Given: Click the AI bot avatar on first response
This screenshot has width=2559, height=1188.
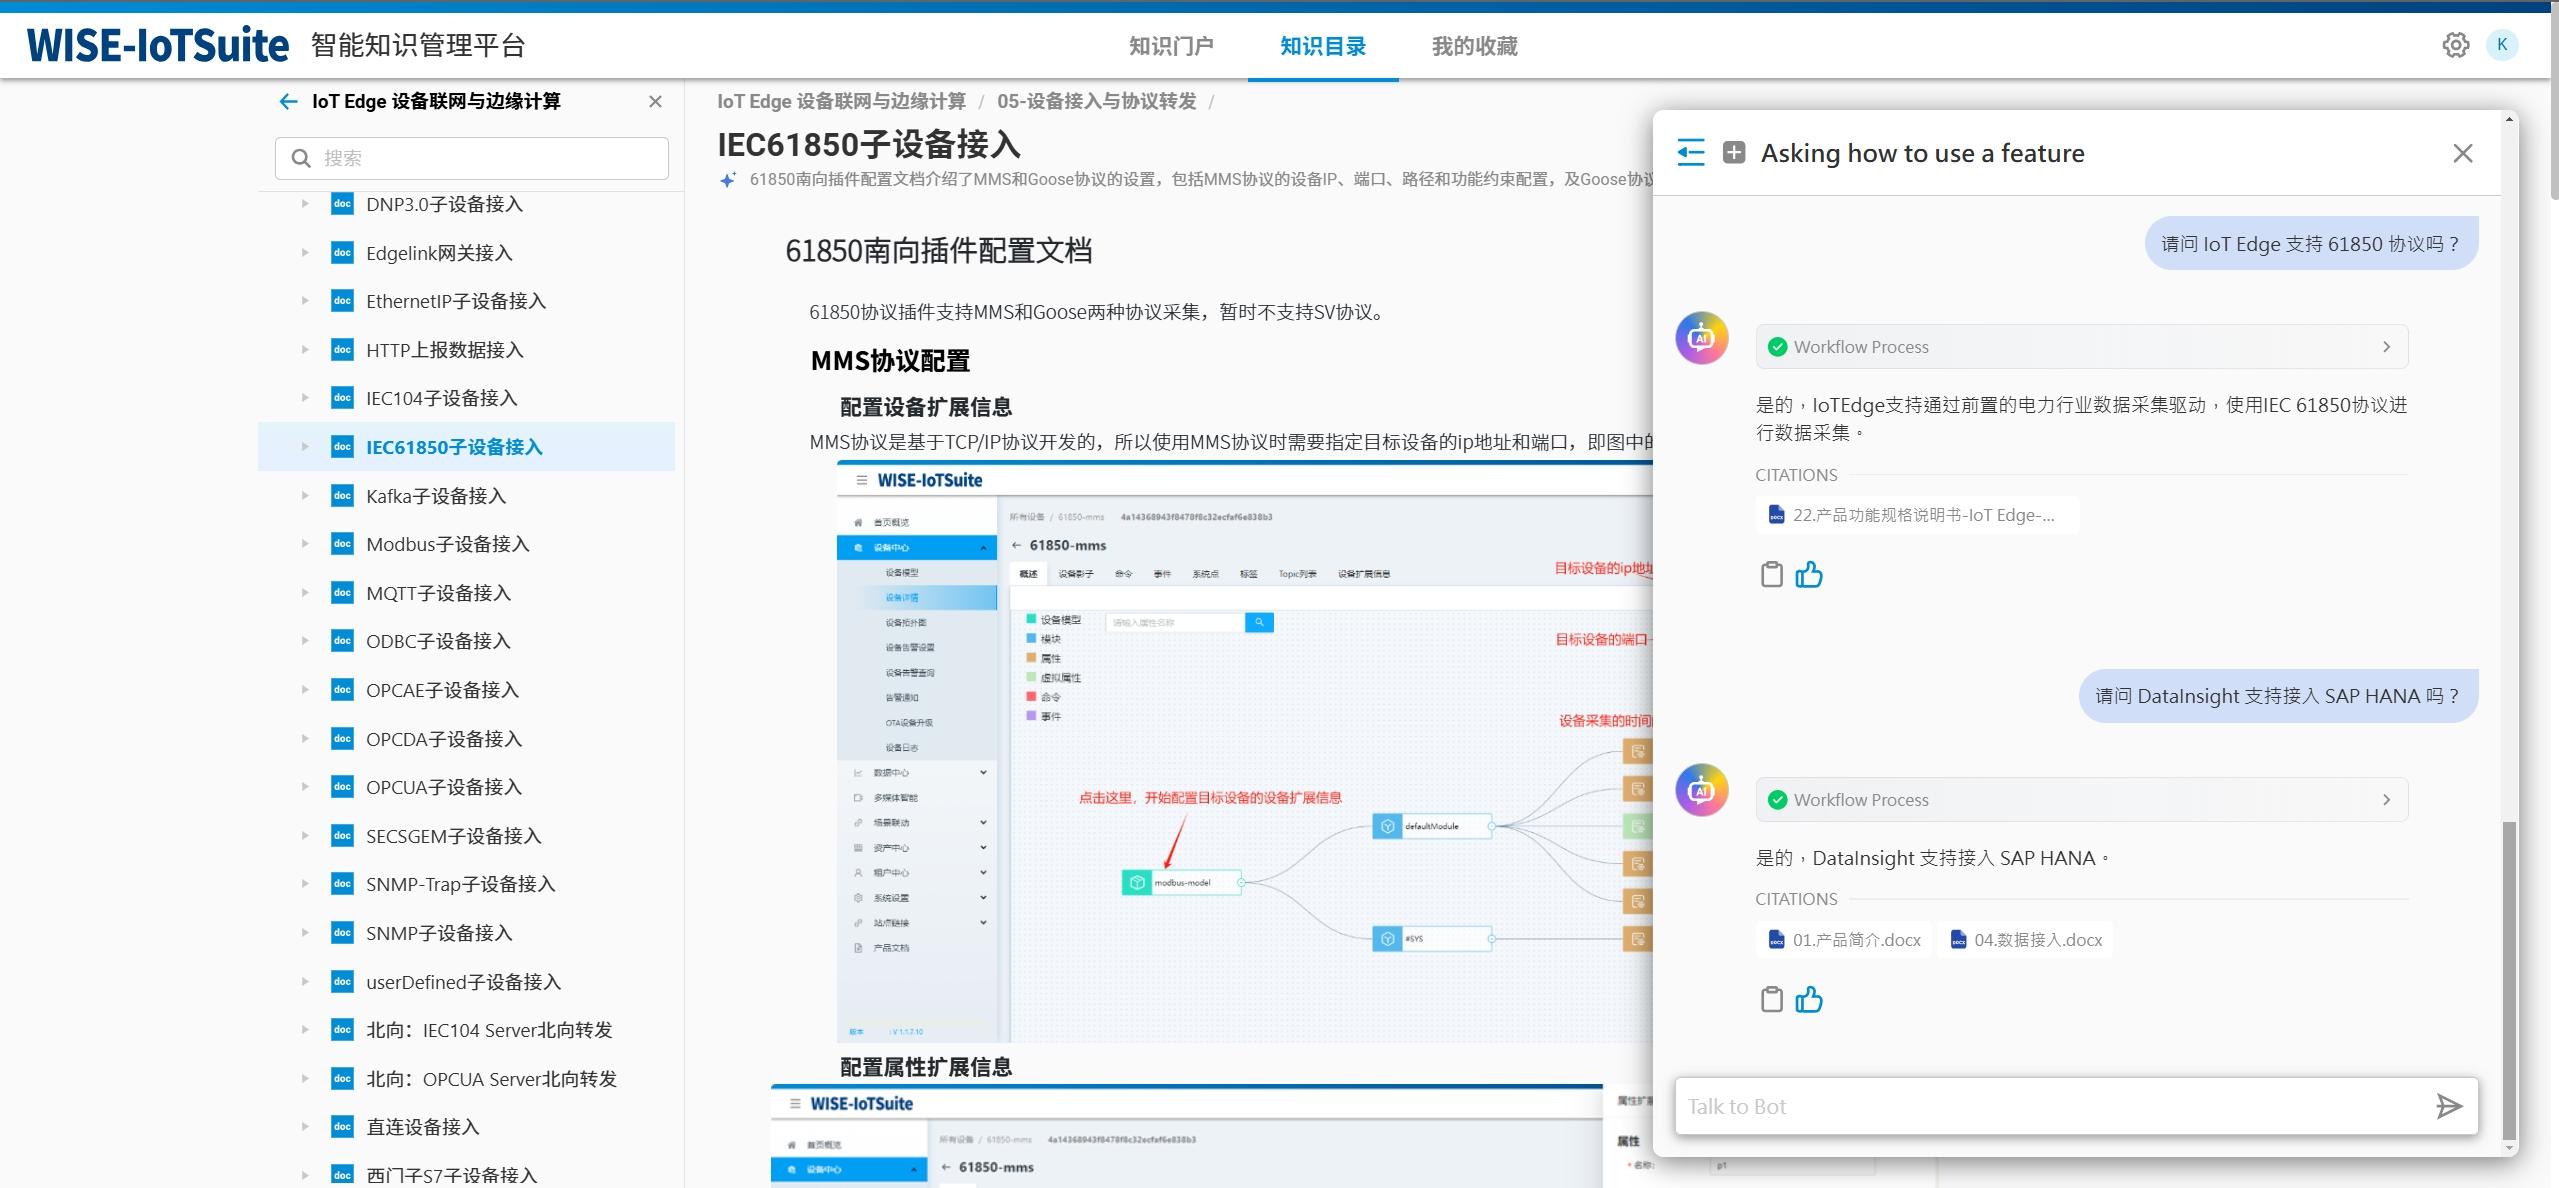Looking at the screenshot, I should [x=1700, y=338].
